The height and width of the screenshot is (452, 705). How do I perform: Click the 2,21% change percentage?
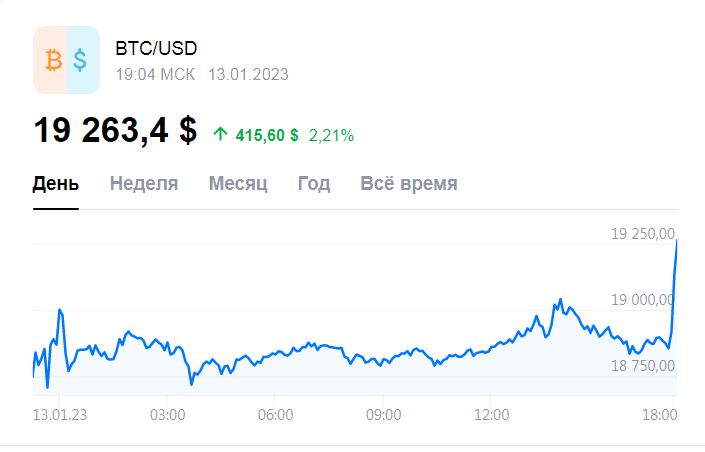(331, 135)
